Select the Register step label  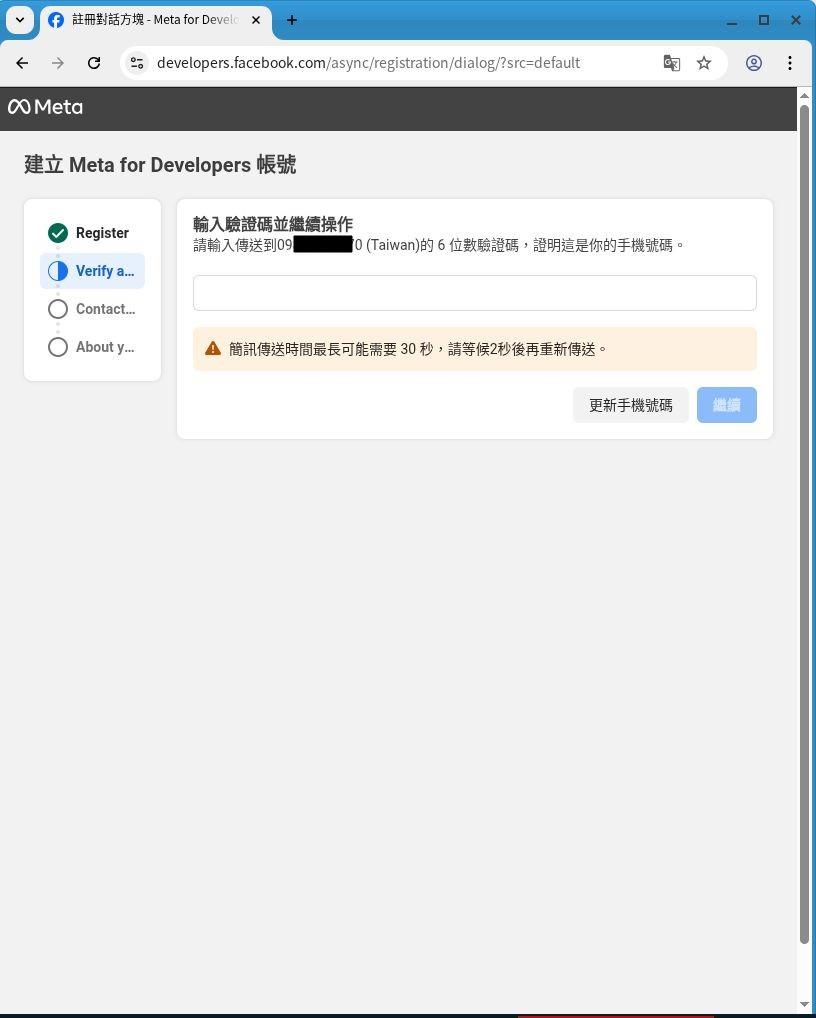103,233
